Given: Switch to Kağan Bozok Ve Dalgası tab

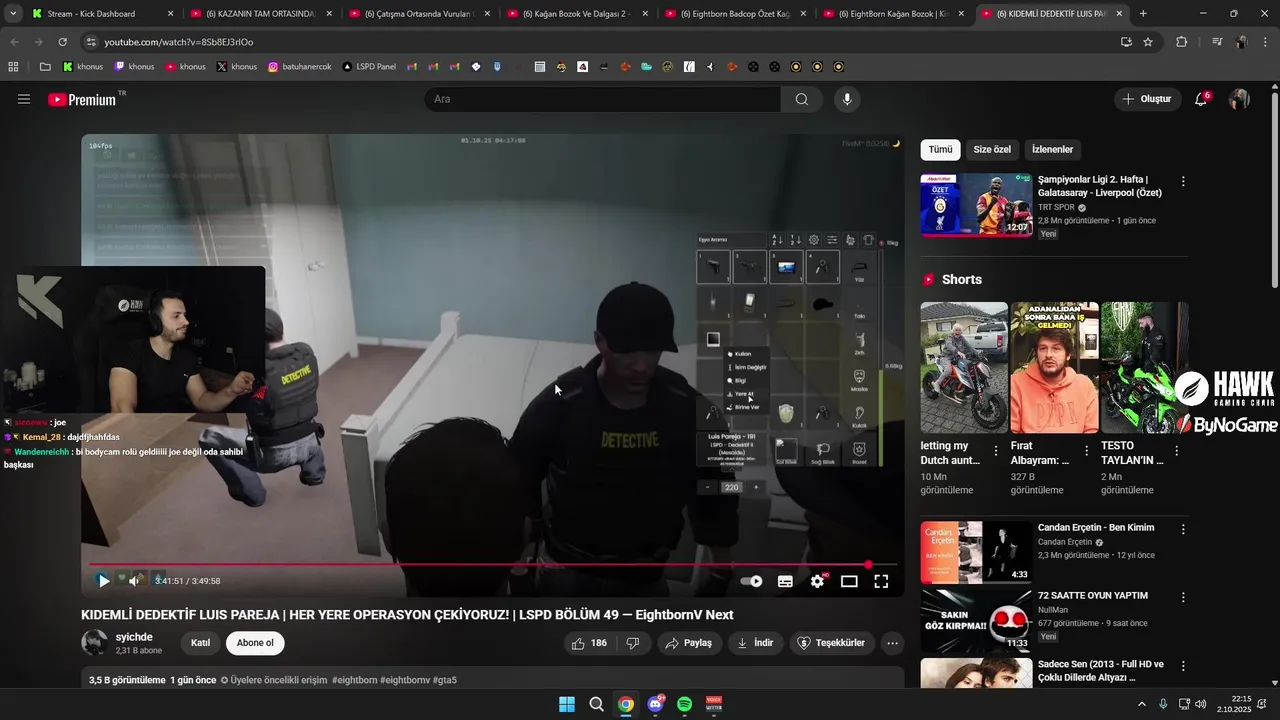Looking at the screenshot, I should [x=575, y=14].
